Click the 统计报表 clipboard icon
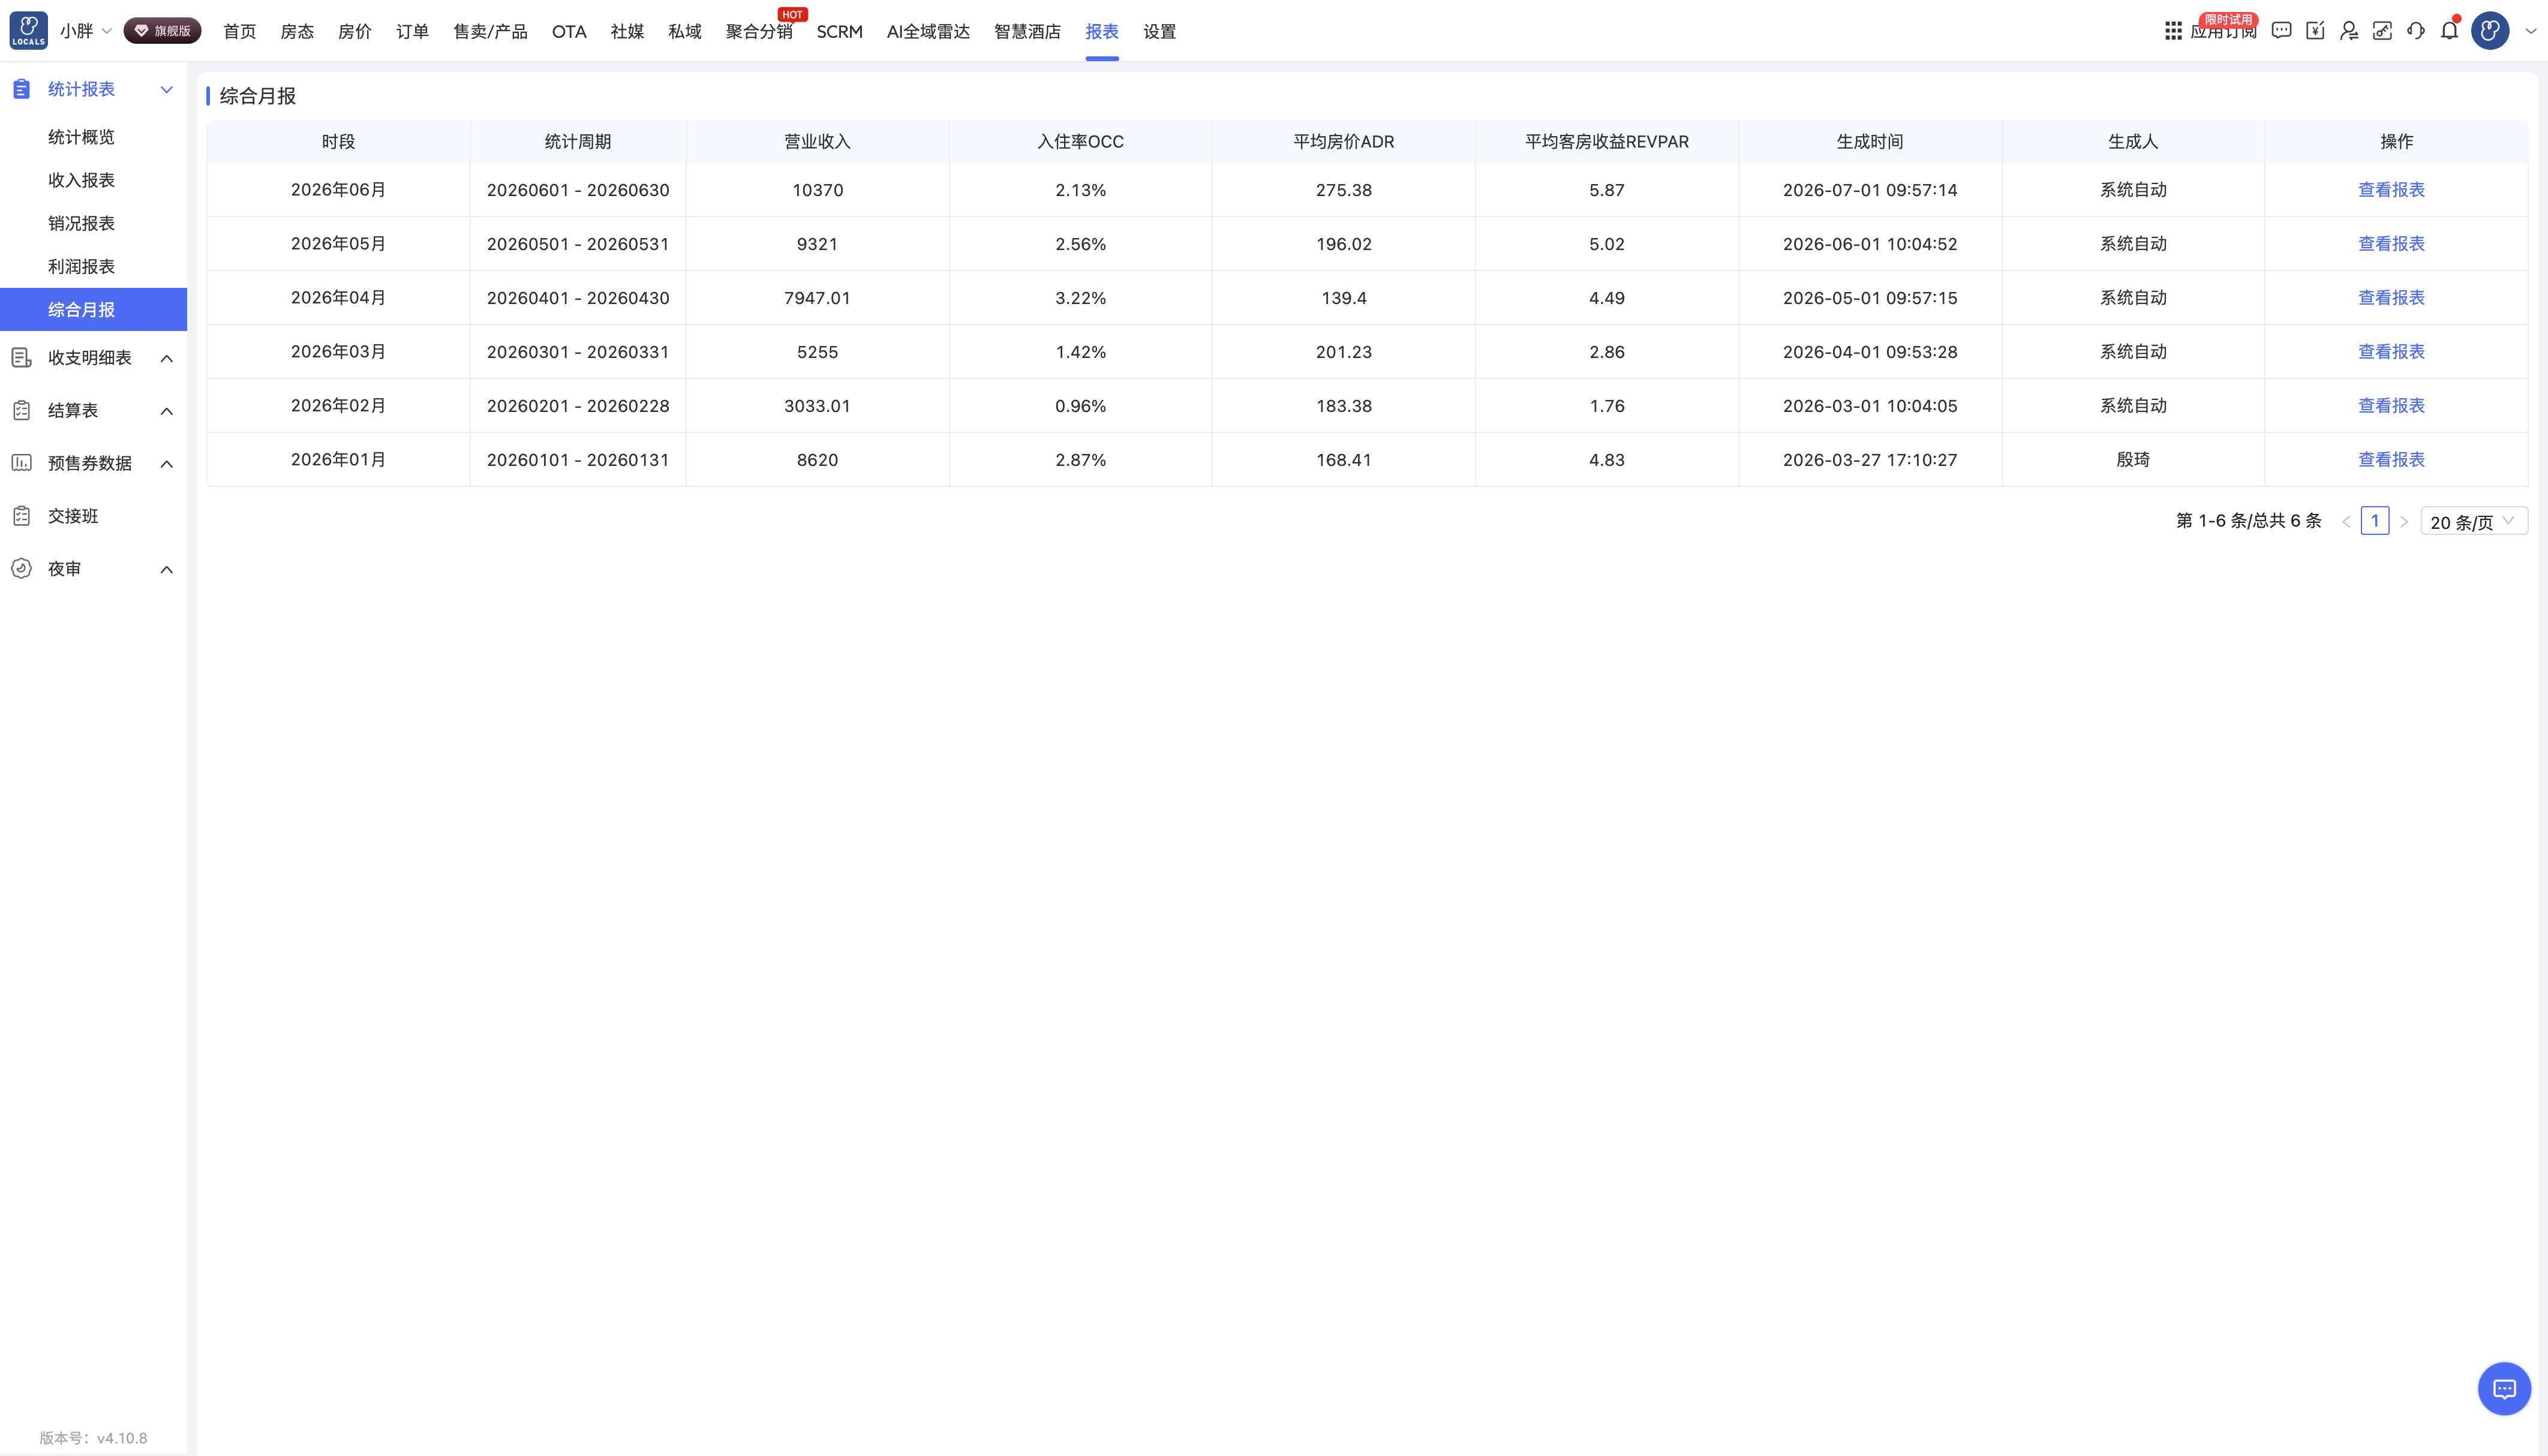 (x=21, y=89)
